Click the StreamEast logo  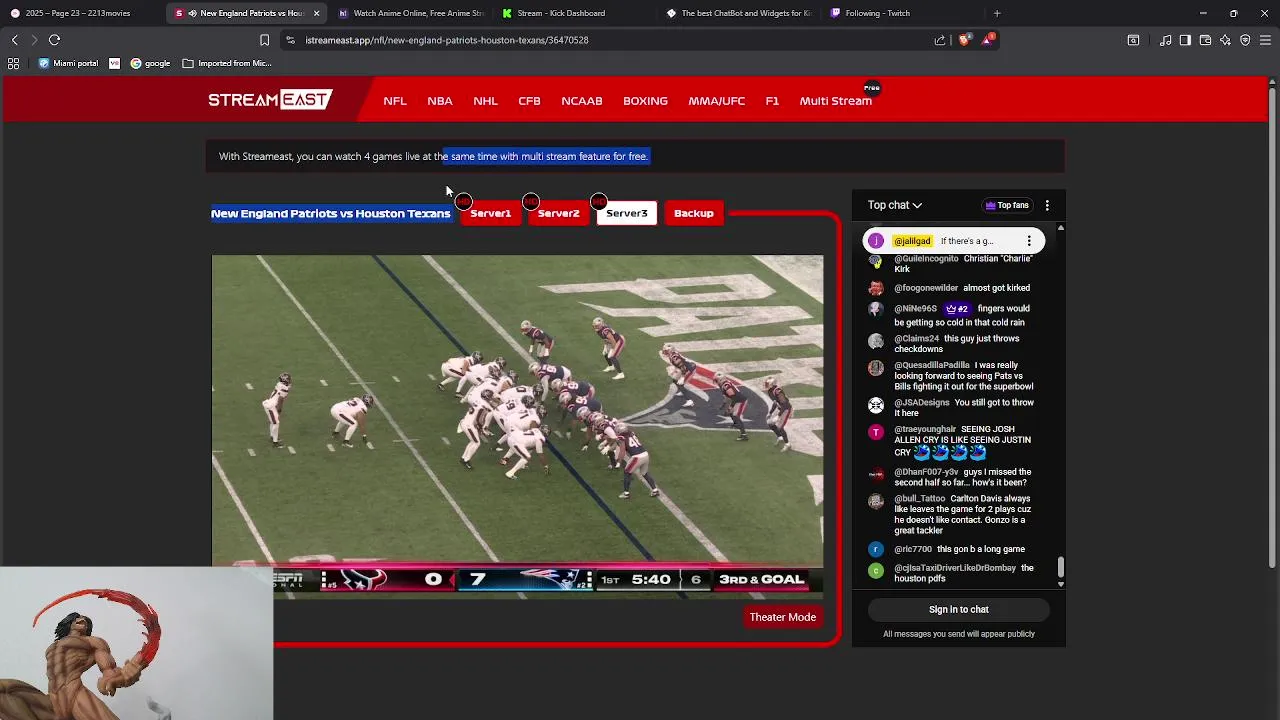point(270,100)
